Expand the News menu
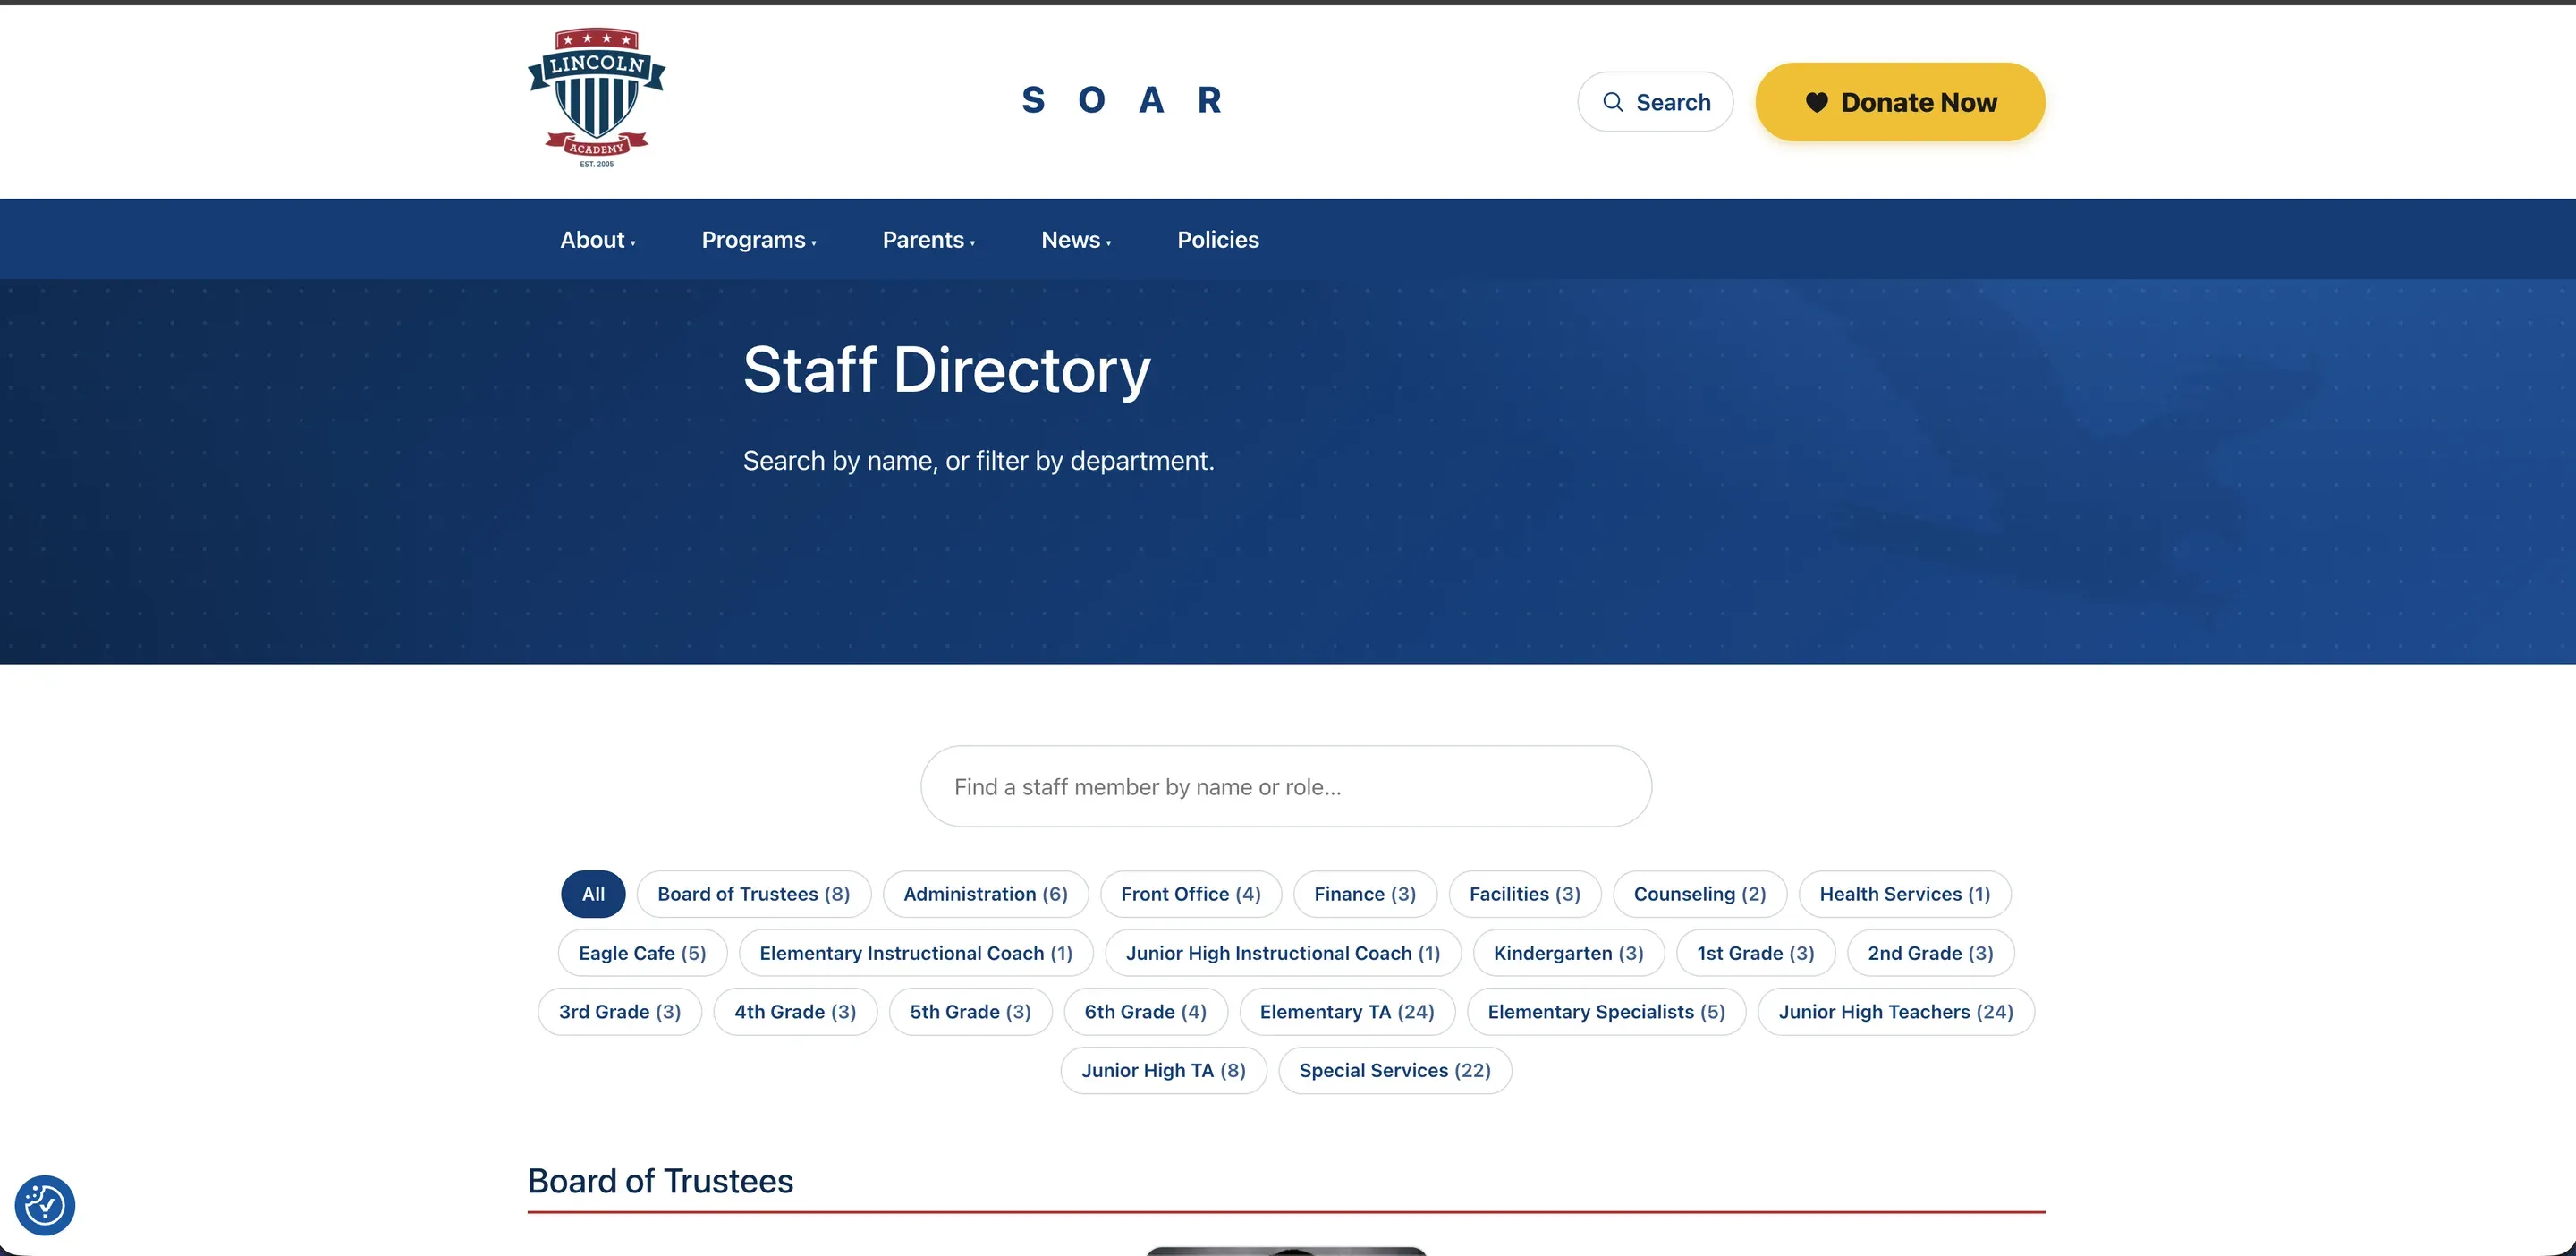 [1076, 240]
